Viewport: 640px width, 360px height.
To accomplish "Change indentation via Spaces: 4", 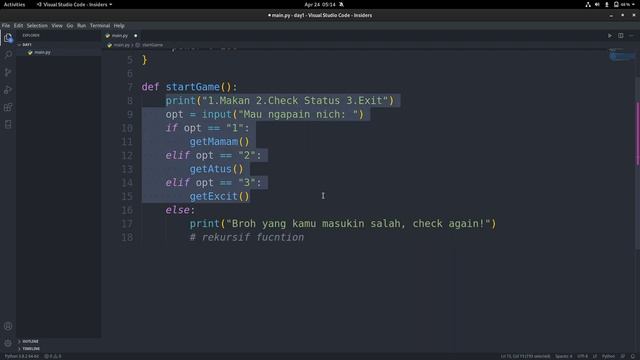I will click(563, 356).
